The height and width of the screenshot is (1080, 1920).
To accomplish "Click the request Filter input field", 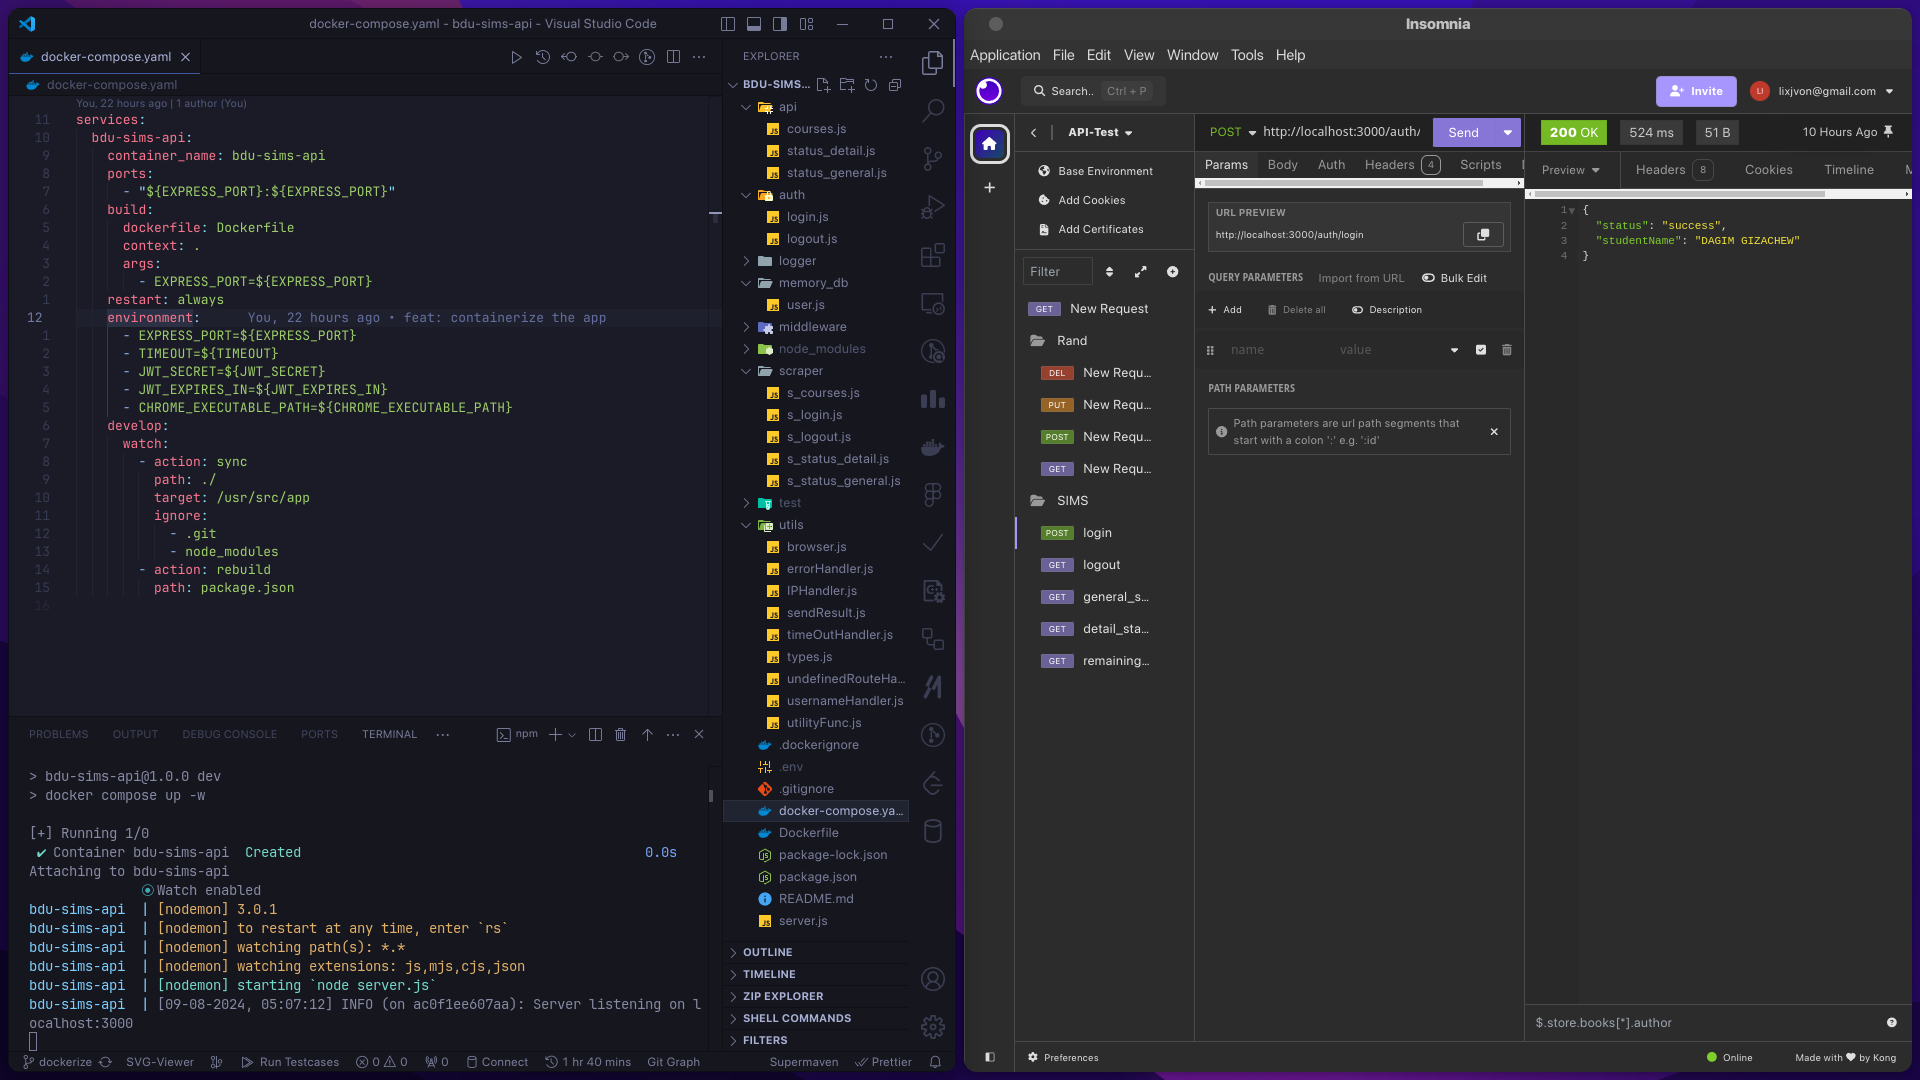I will point(1057,272).
